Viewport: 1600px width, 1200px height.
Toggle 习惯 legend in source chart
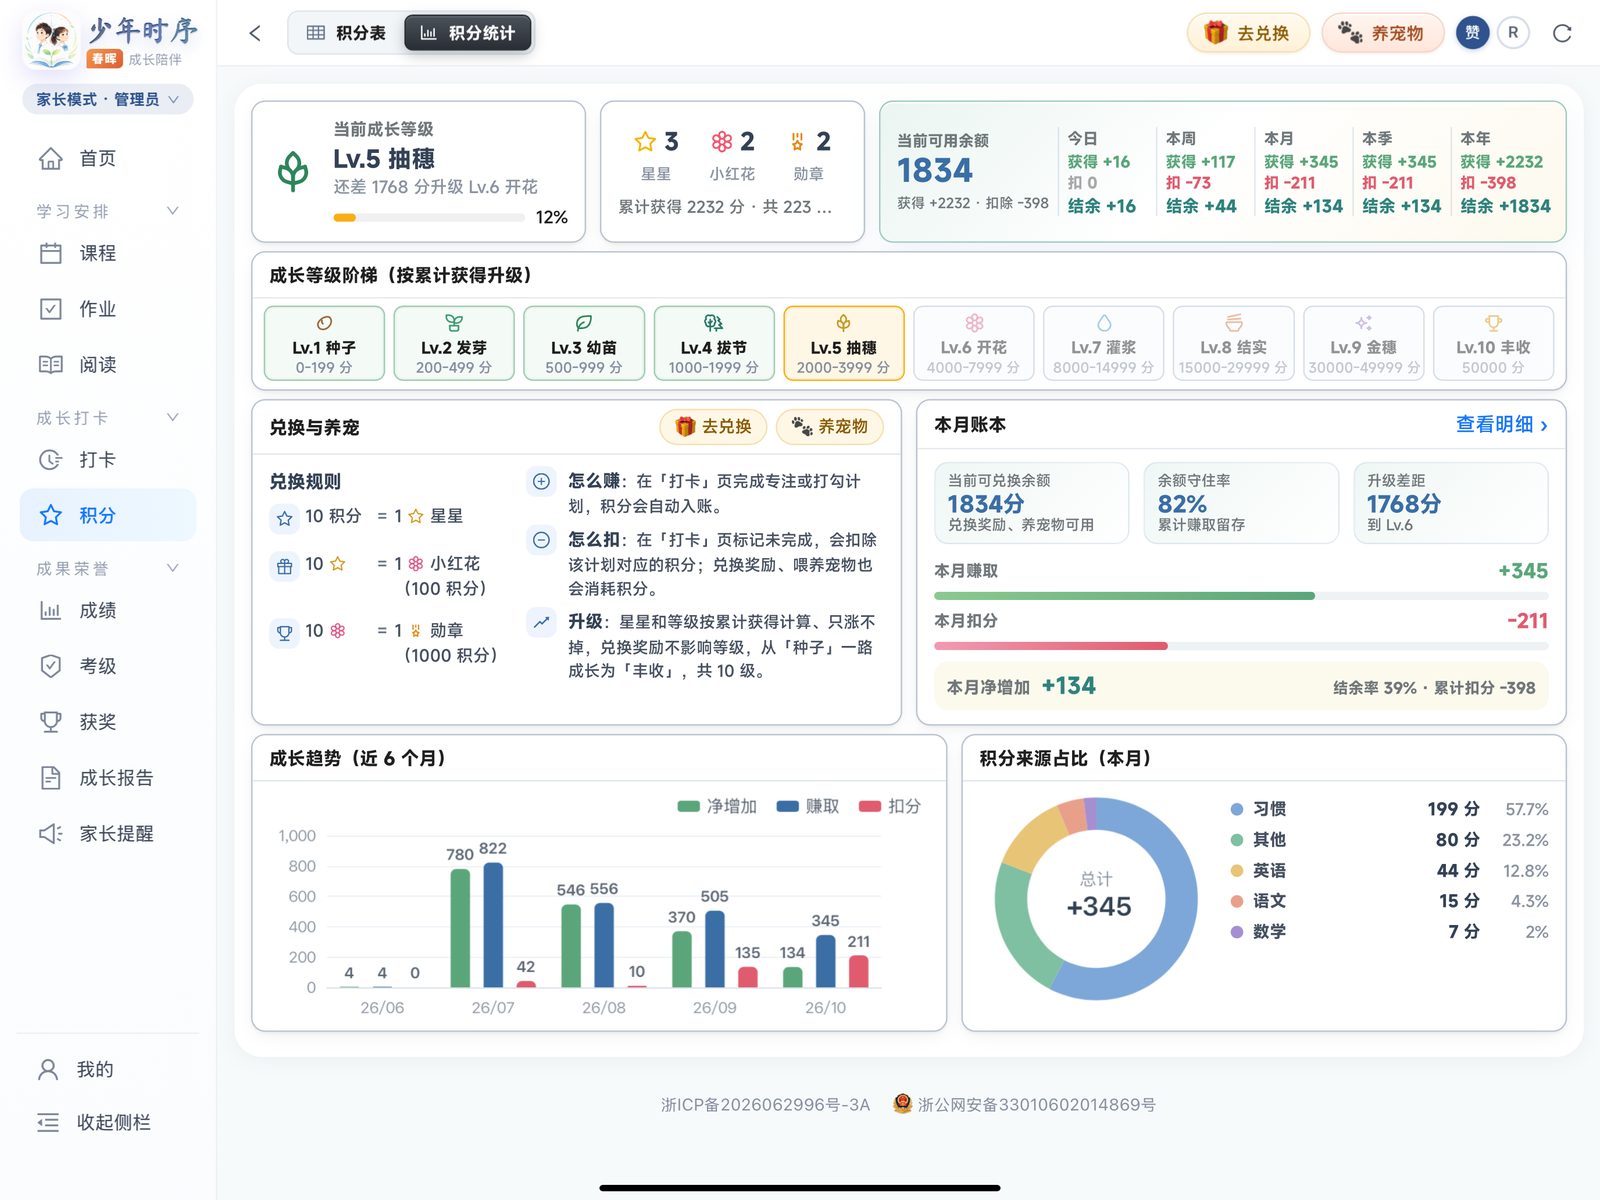point(1258,809)
